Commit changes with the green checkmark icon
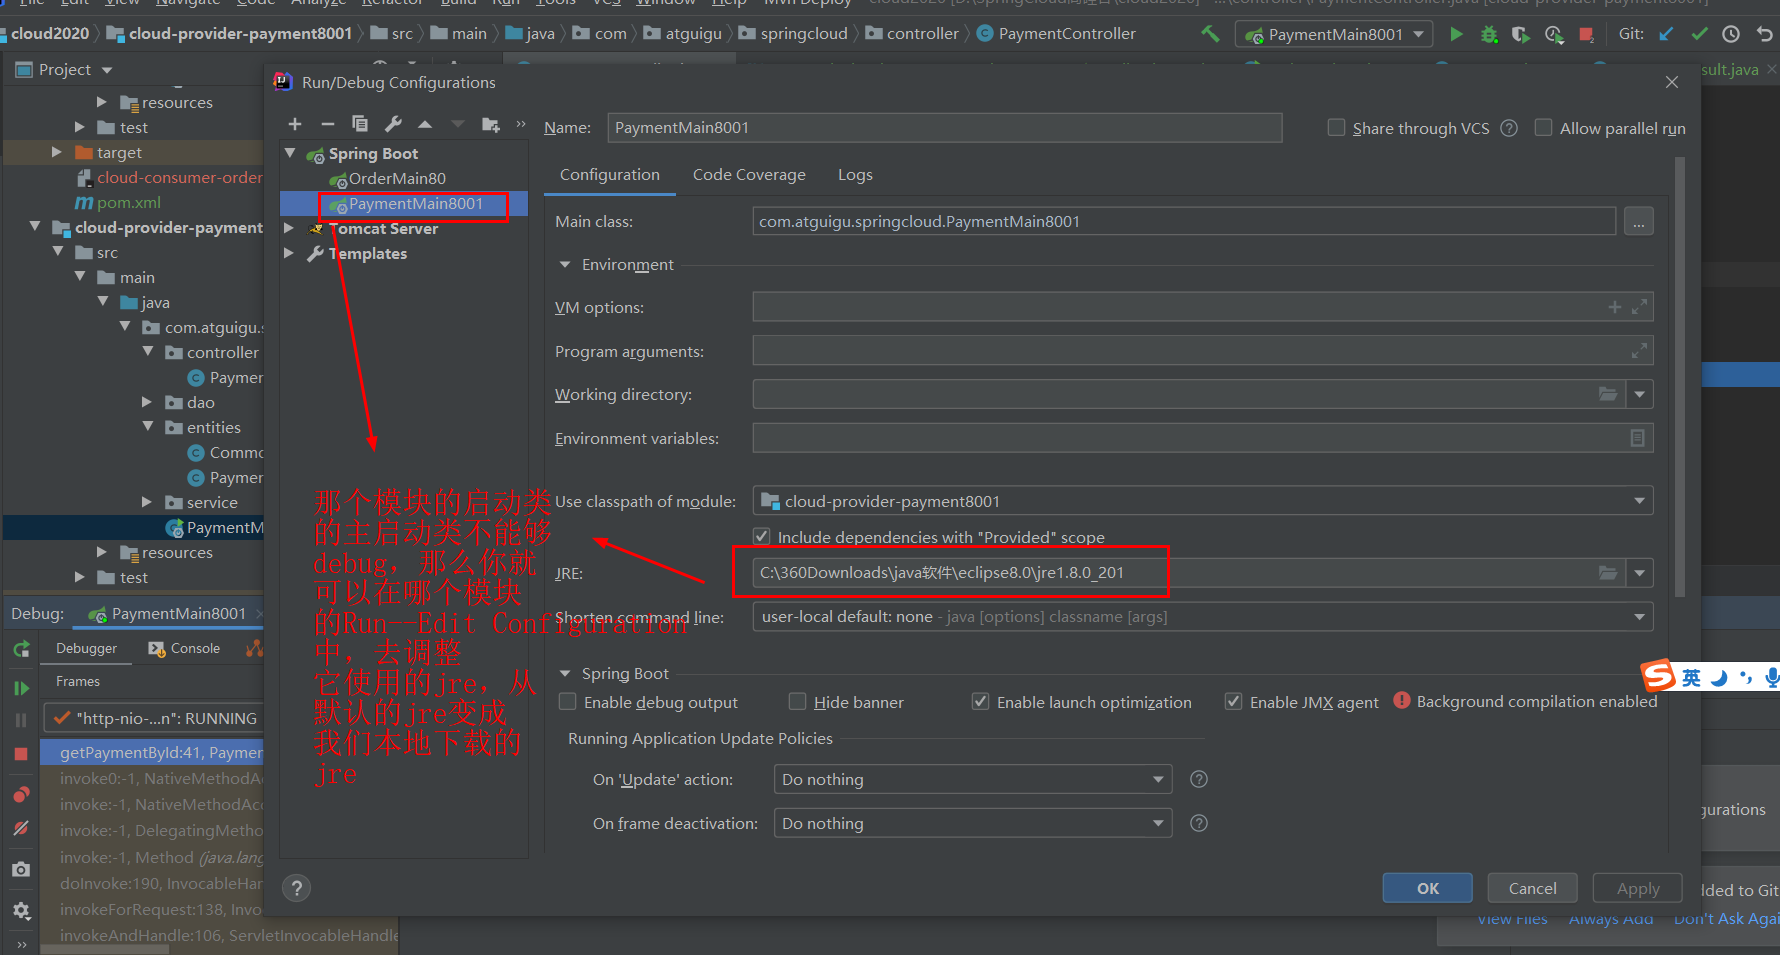The image size is (1780, 955). coord(1699,33)
